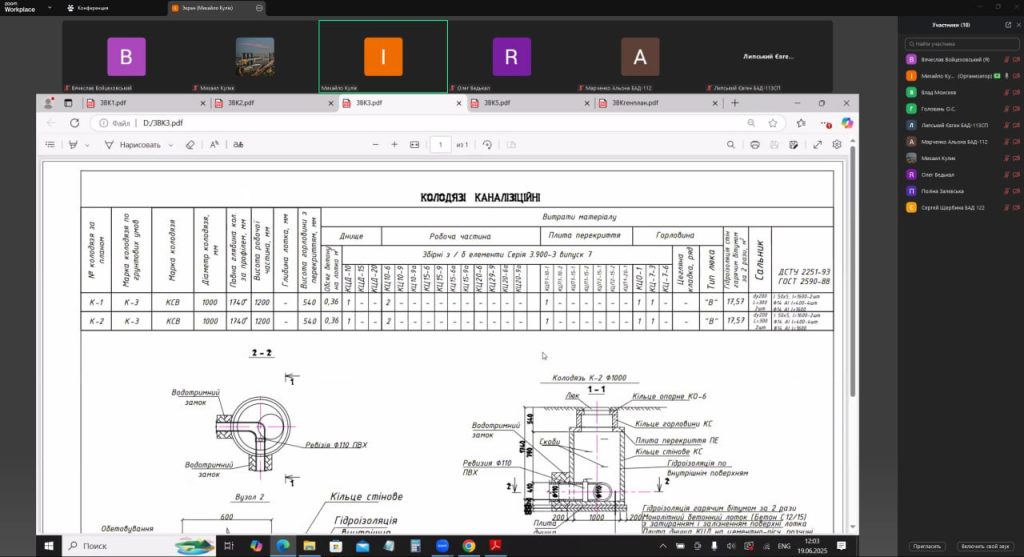Image resolution: width=1024 pixels, height=557 pixels.
Task: Expand the highlighter color dropdown arrow
Action: pyautogui.click(x=87, y=145)
